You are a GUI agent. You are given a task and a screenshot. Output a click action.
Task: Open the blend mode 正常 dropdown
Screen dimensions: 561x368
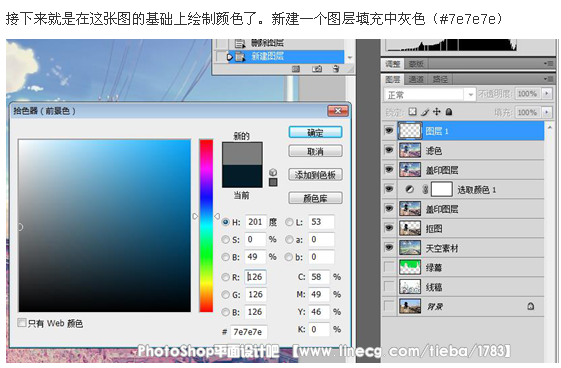429,95
